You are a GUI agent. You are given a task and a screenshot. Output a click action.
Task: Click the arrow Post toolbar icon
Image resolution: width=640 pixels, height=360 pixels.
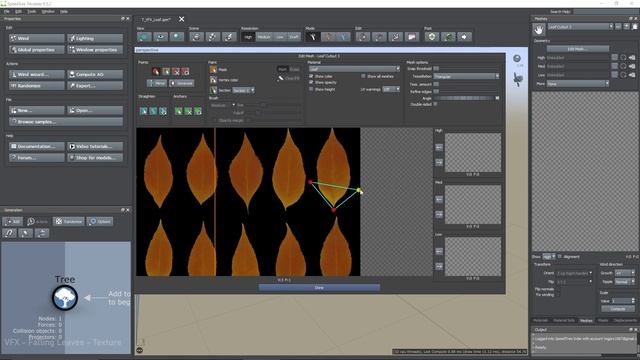coord(464,37)
